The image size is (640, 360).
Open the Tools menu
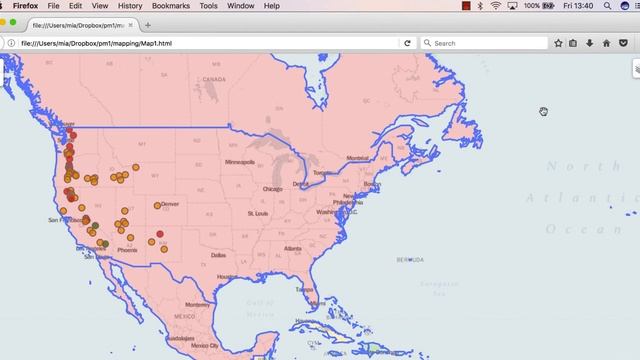(x=208, y=6)
